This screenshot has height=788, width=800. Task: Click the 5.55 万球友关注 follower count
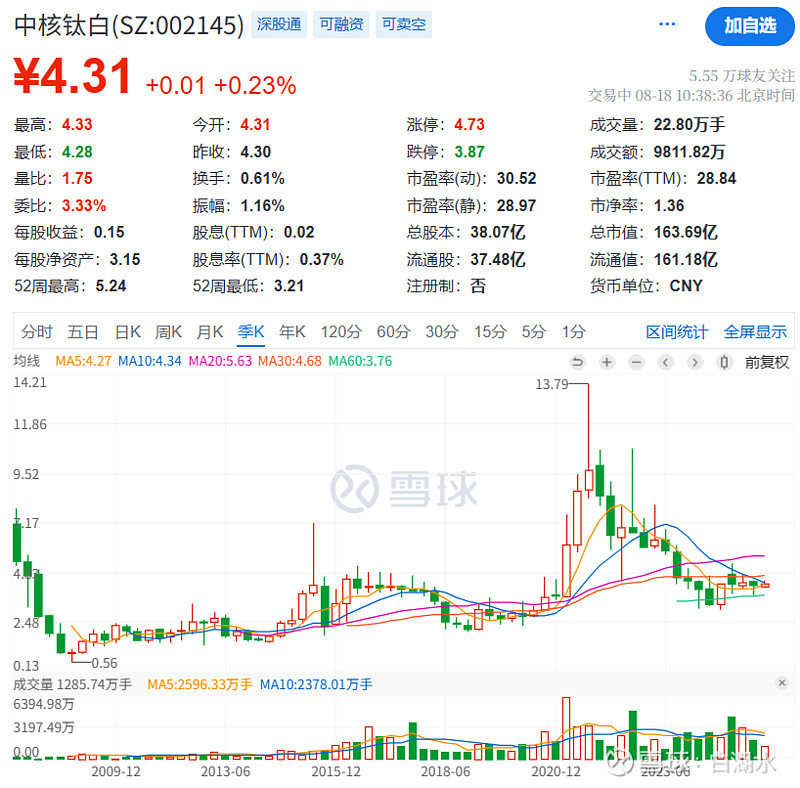pyautogui.click(x=741, y=76)
